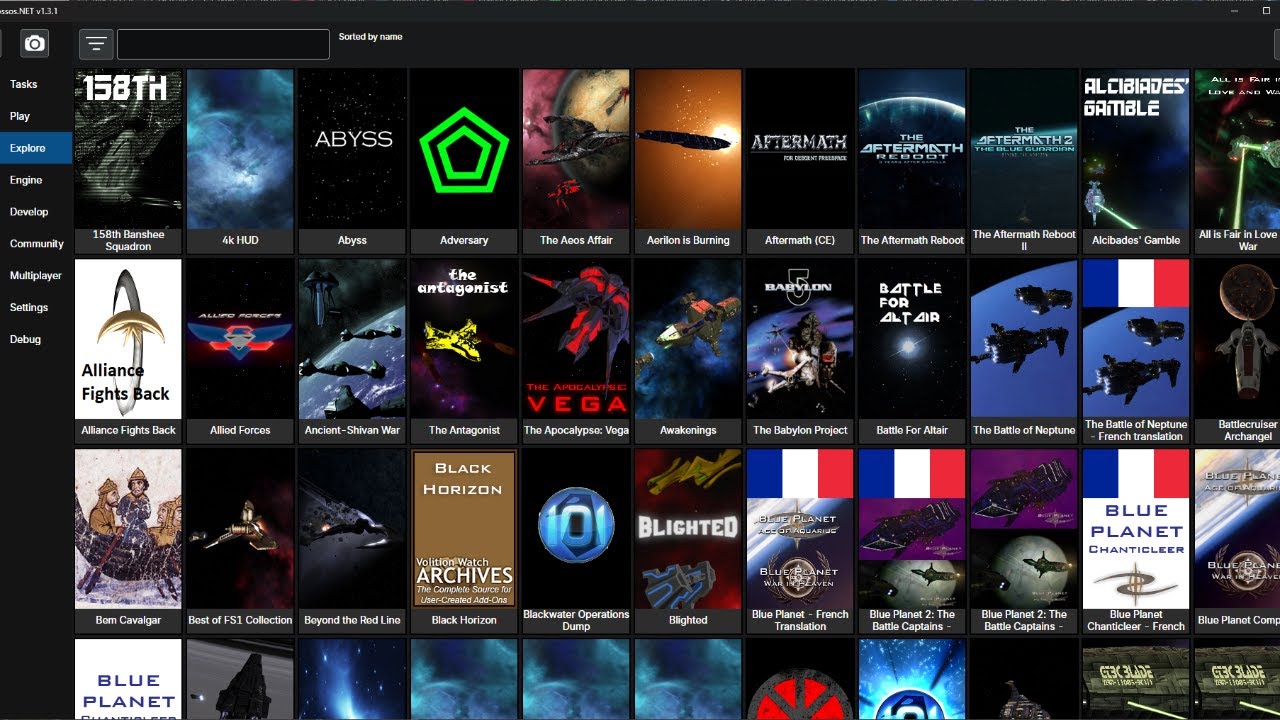Open the Community tab

36,244
